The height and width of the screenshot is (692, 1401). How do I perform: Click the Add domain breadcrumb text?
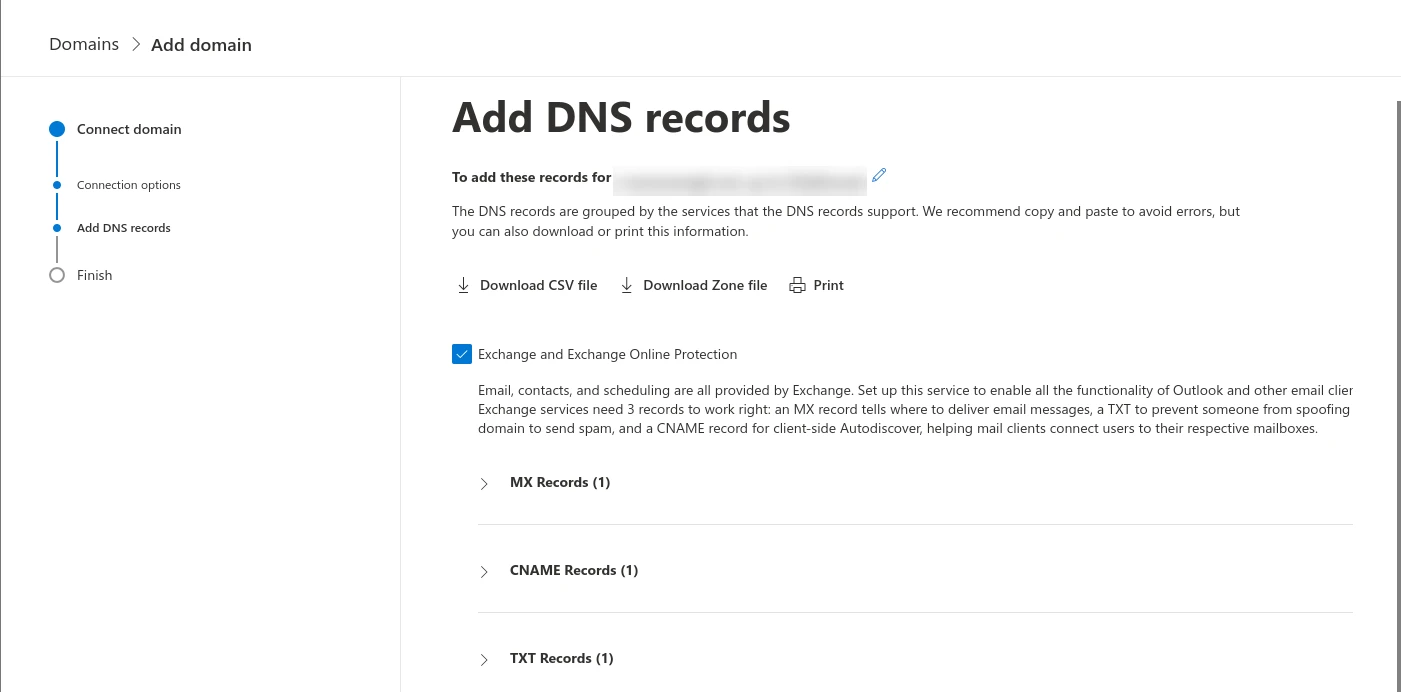click(x=201, y=44)
